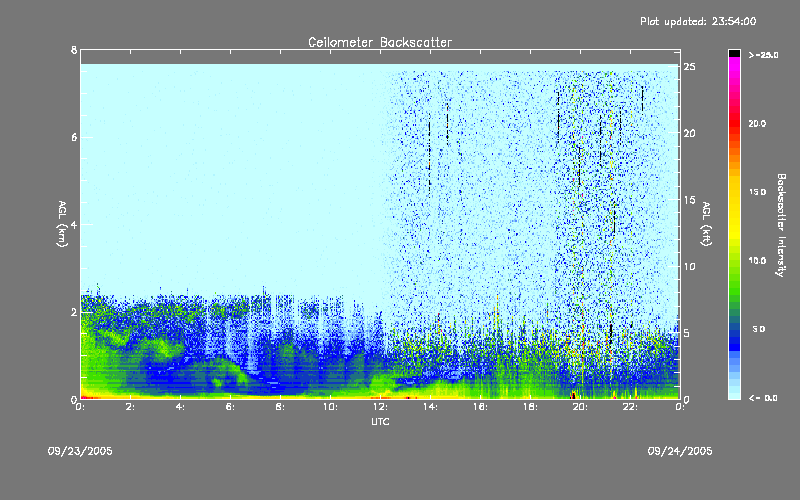Click the left axis tick label 2
The image size is (800, 500).
74,312
